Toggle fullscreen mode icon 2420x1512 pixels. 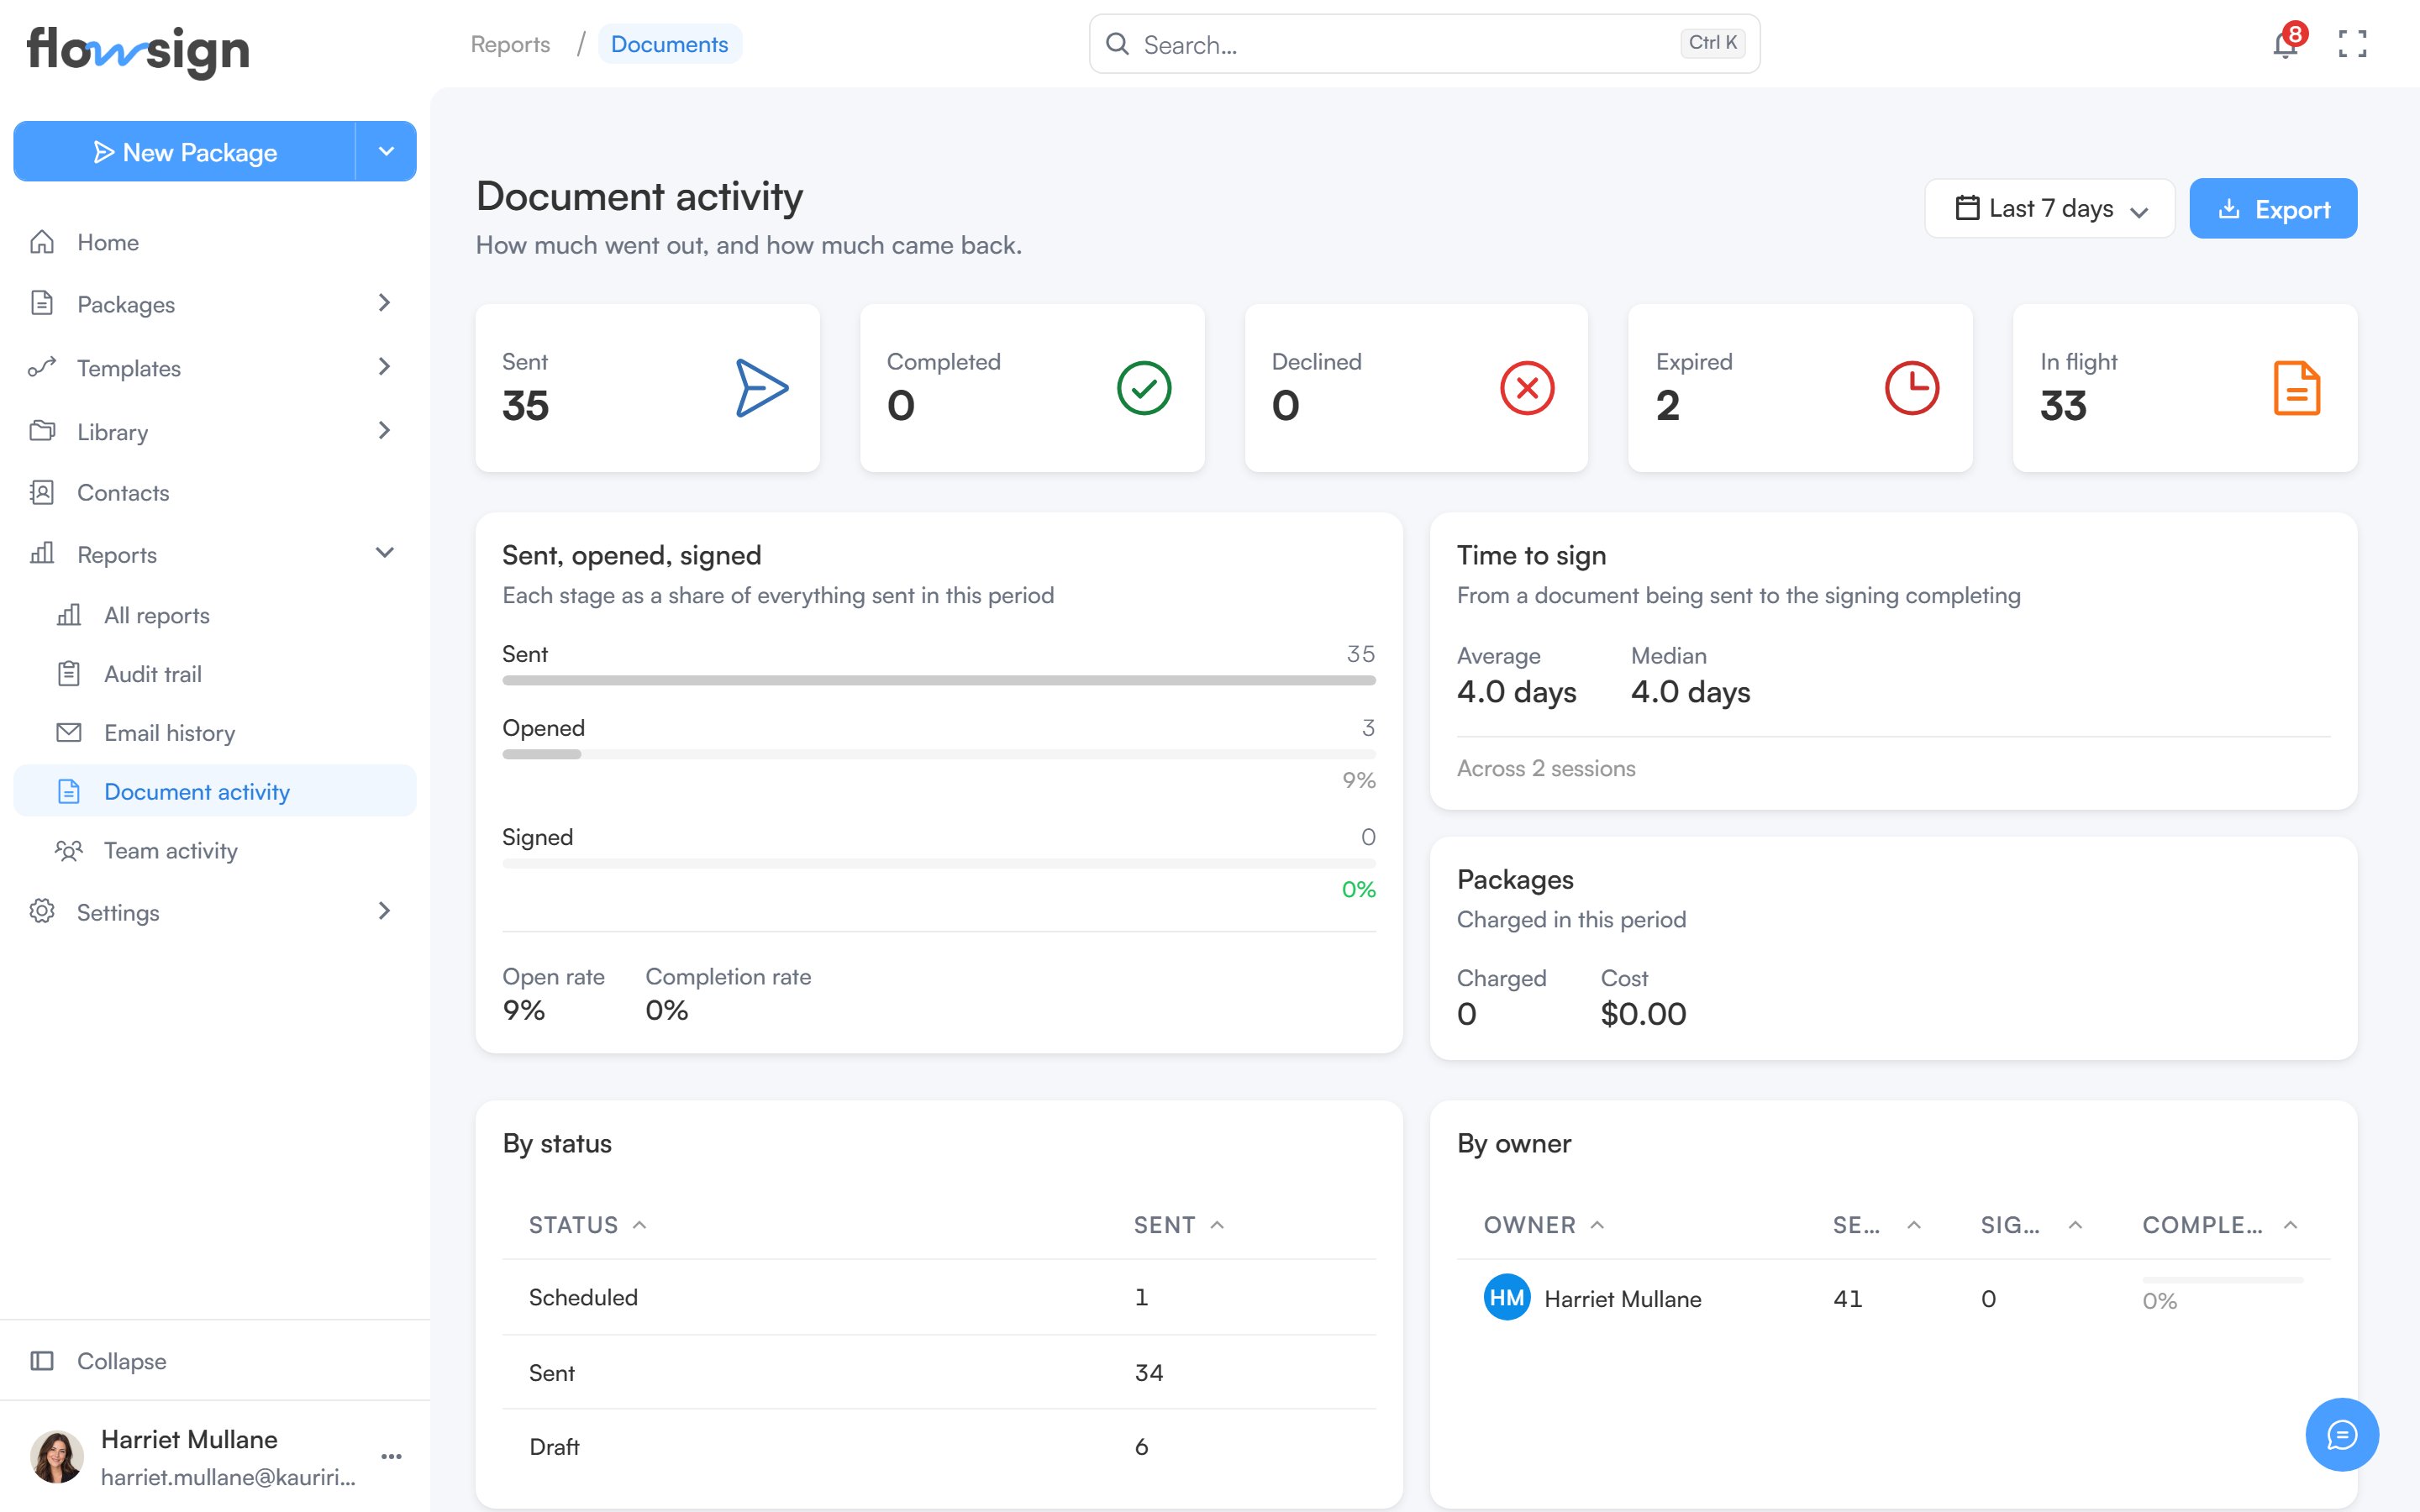[x=2352, y=44]
